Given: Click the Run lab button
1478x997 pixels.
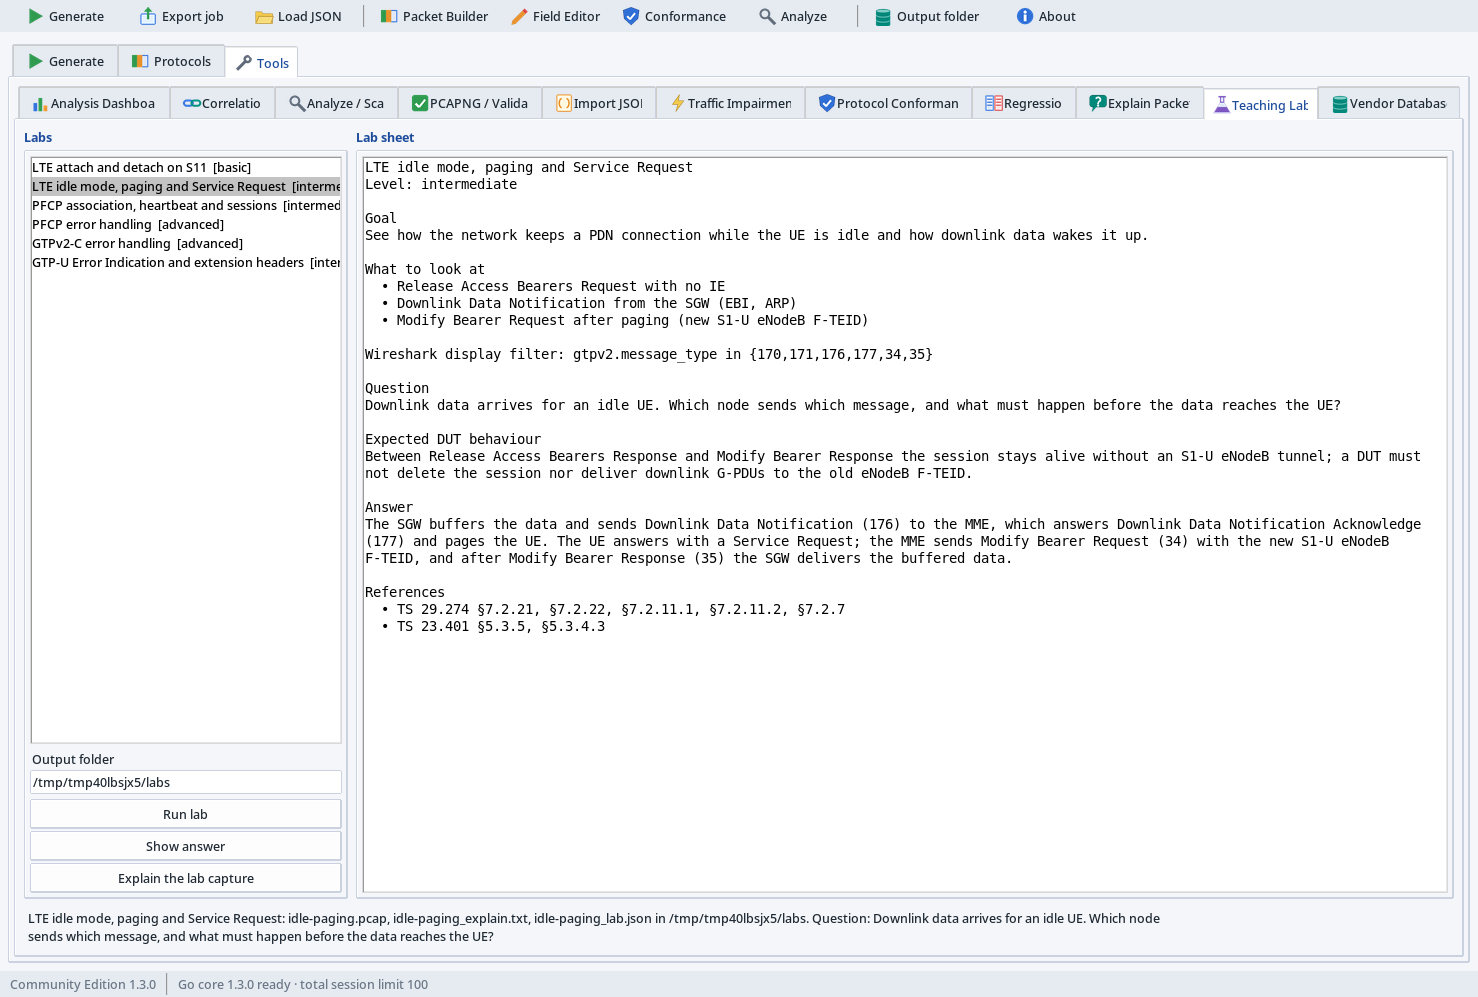Looking at the screenshot, I should point(186,814).
